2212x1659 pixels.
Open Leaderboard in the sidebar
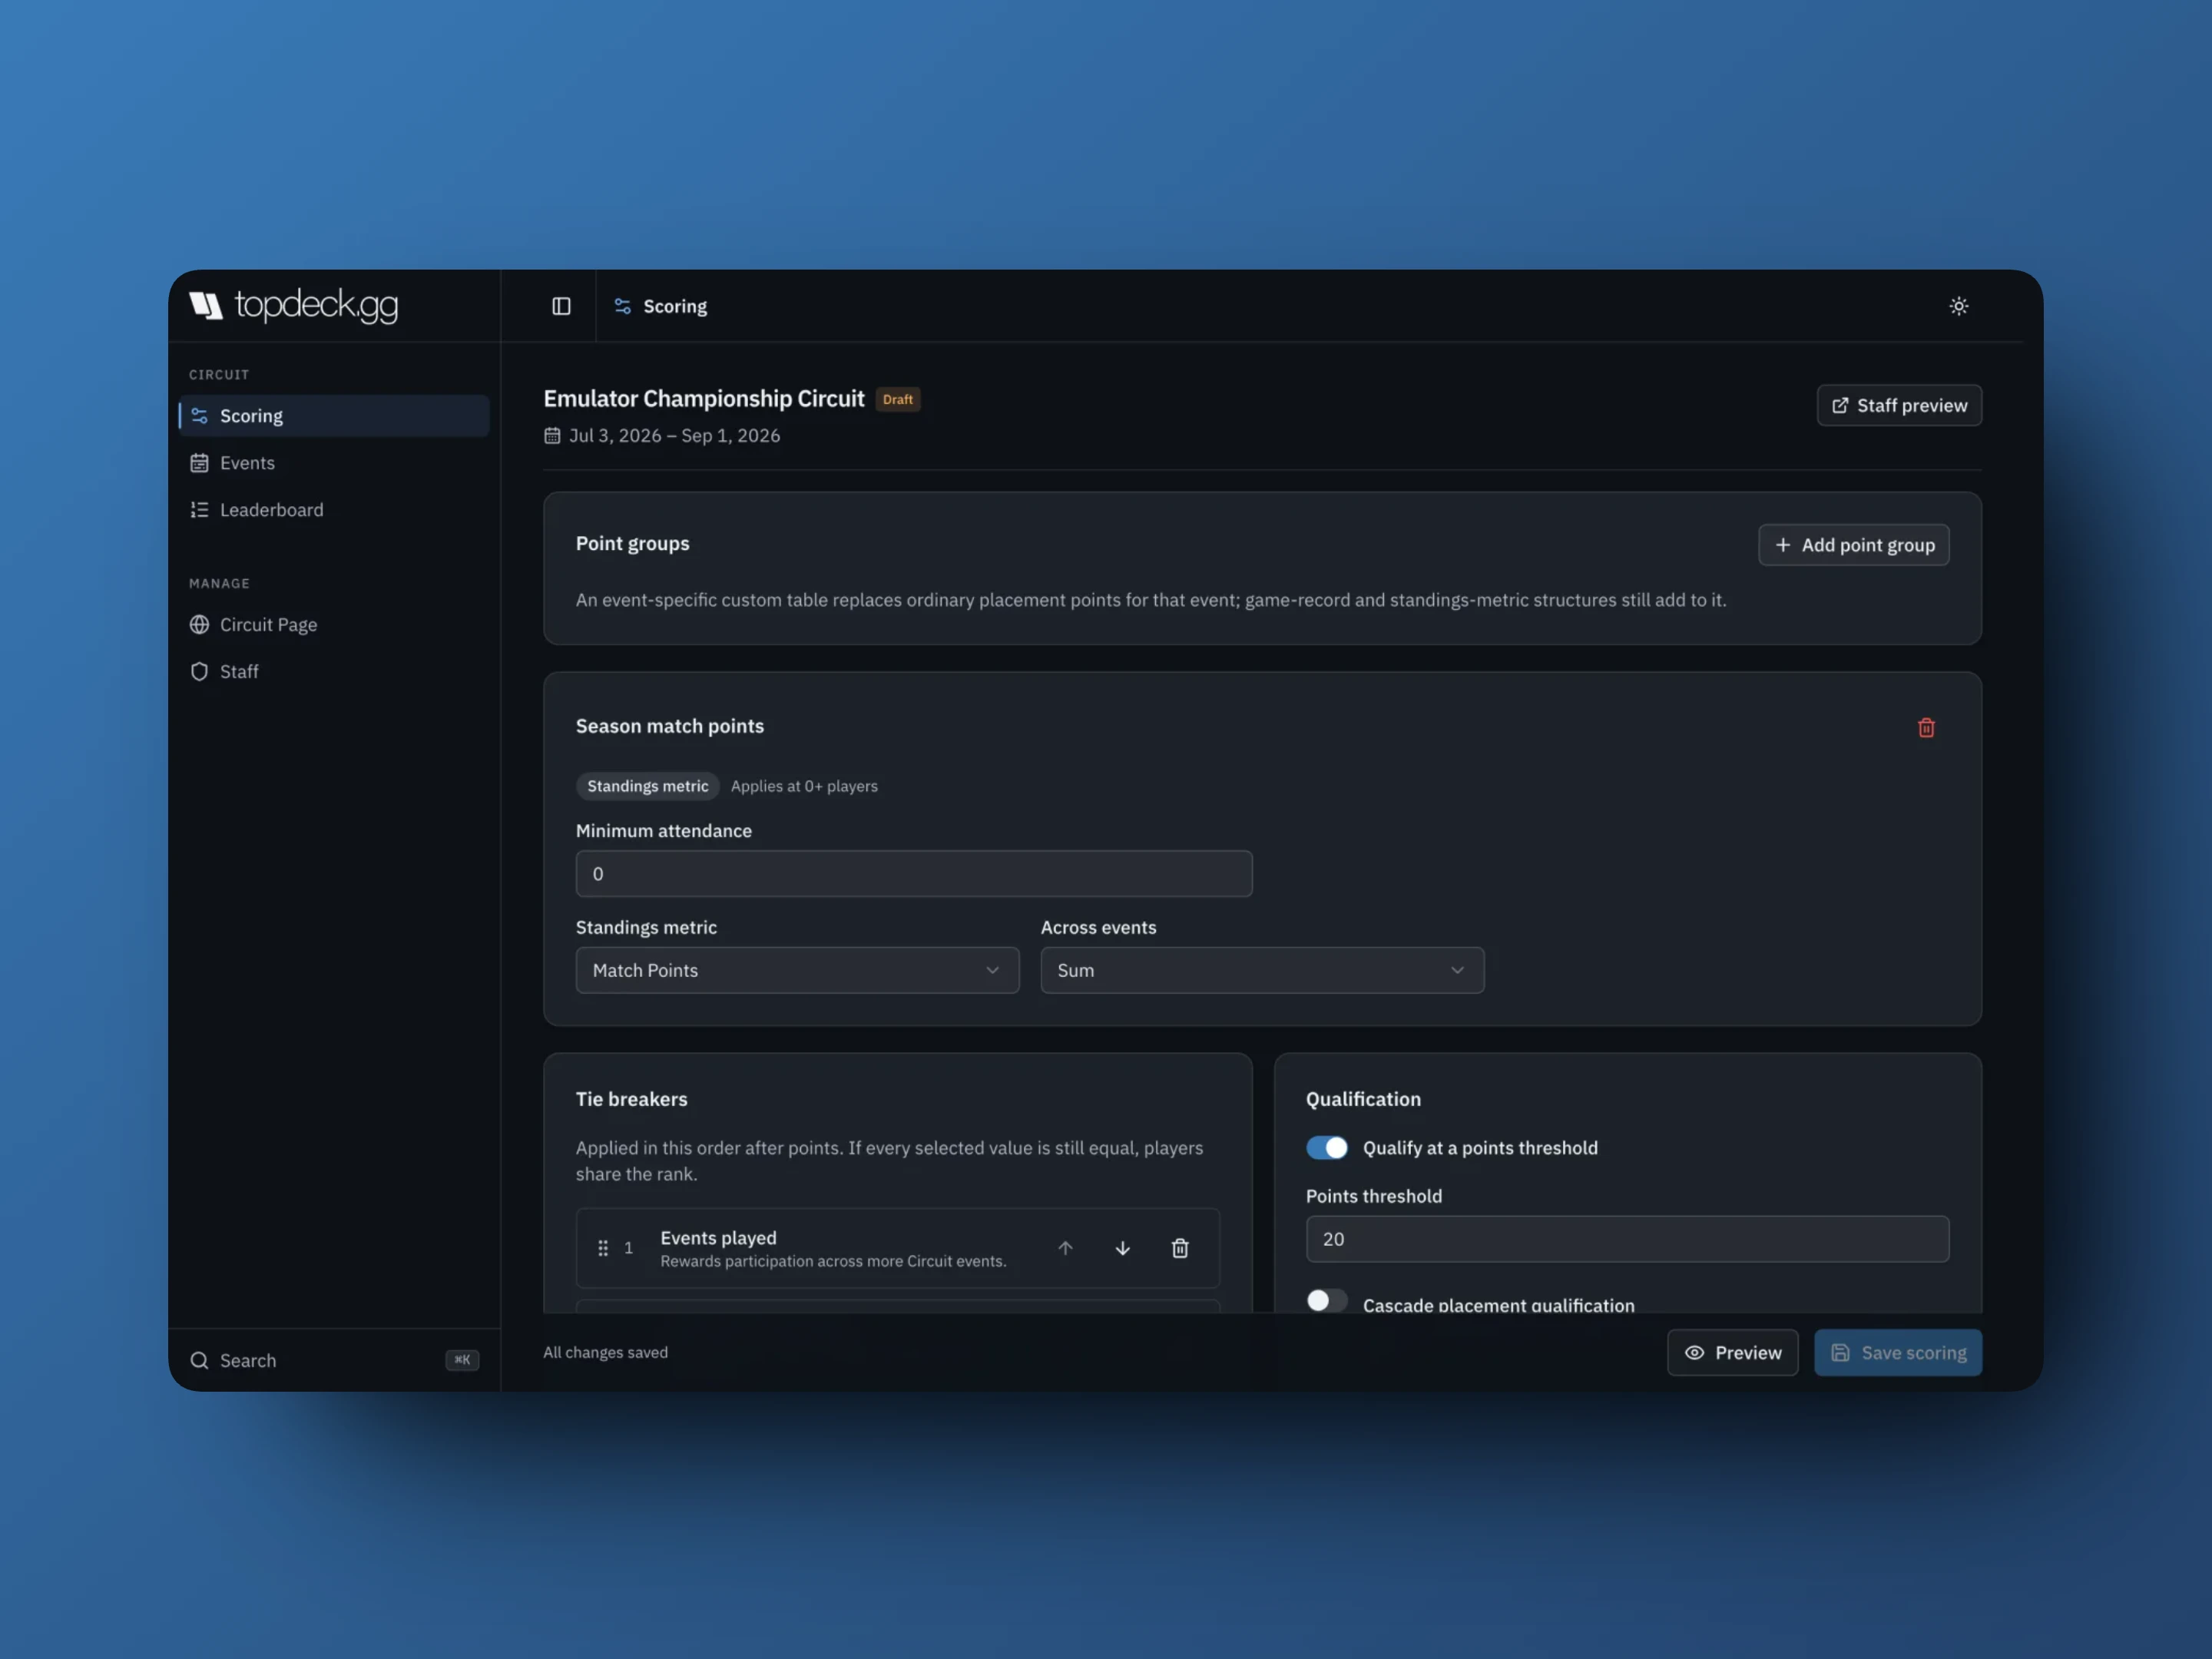(334, 510)
